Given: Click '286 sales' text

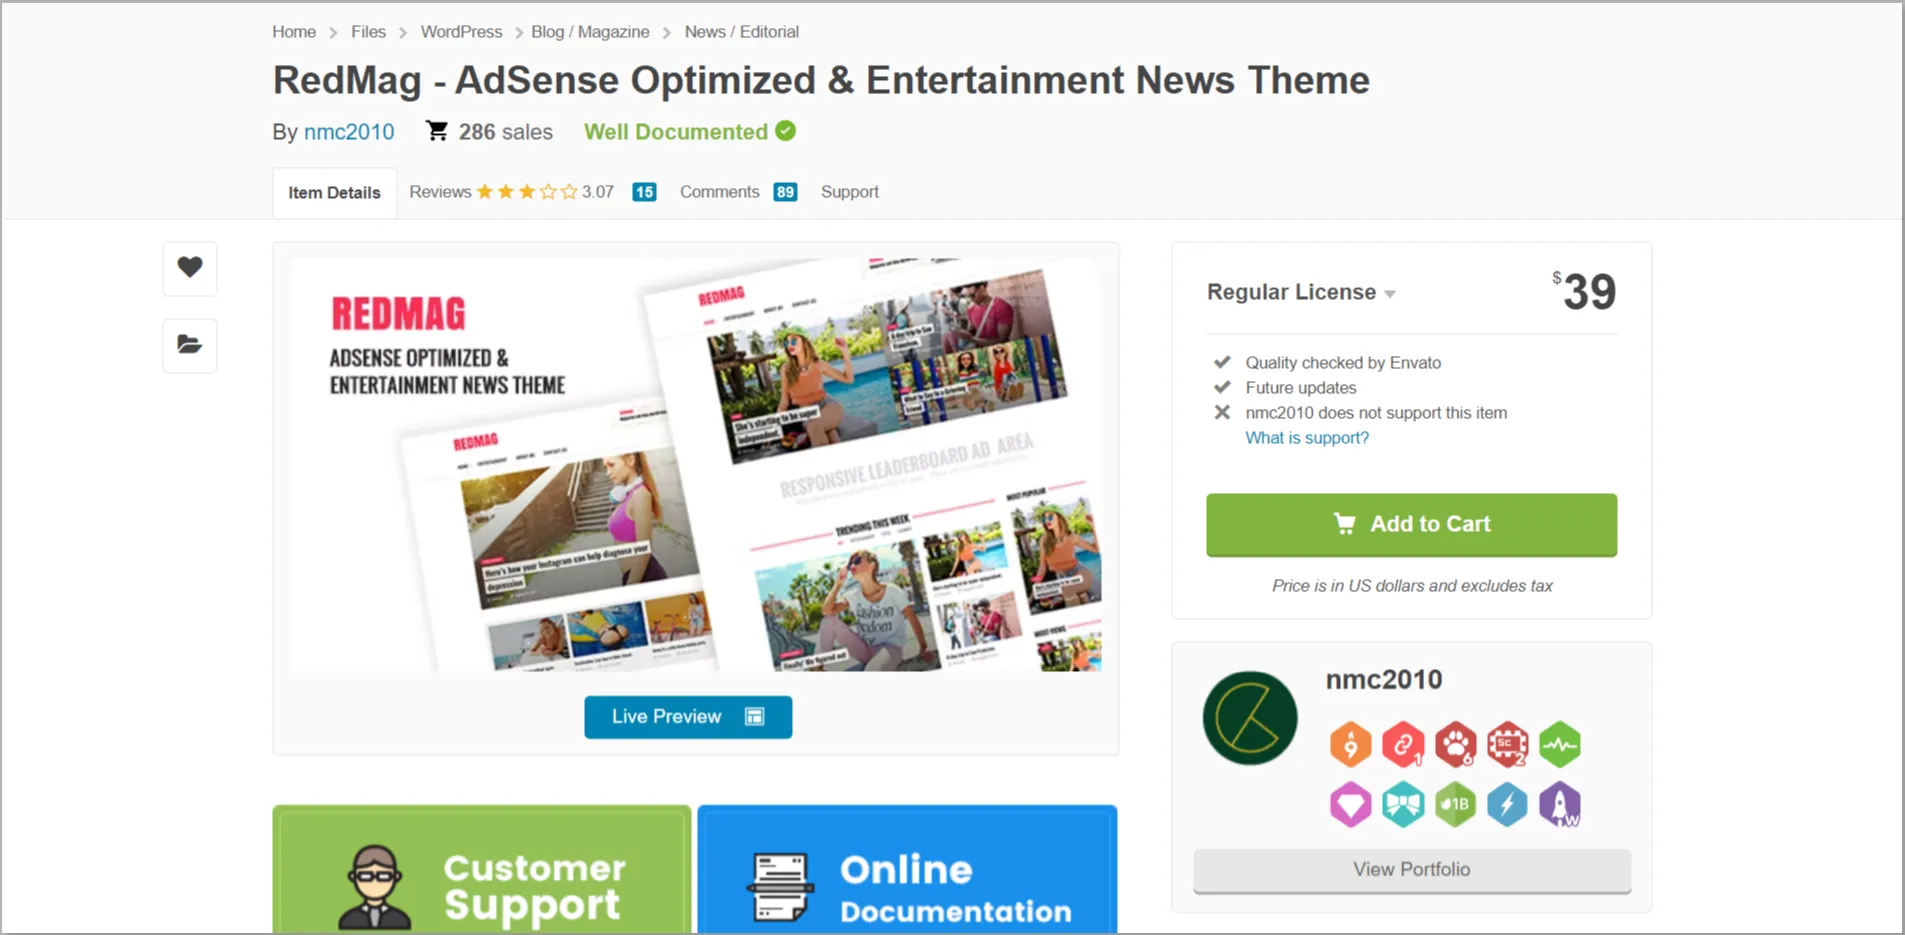Looking at the screenshot, I should [x=505, y=132].
